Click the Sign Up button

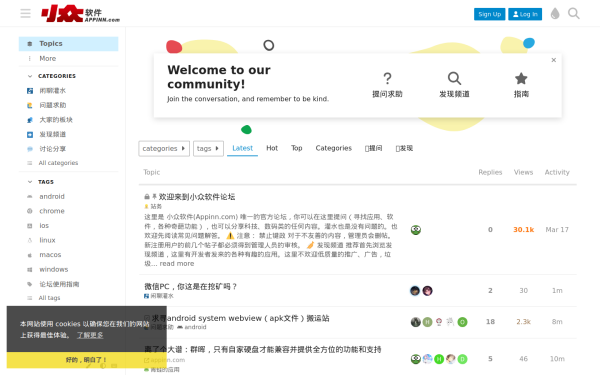point(489,14)
